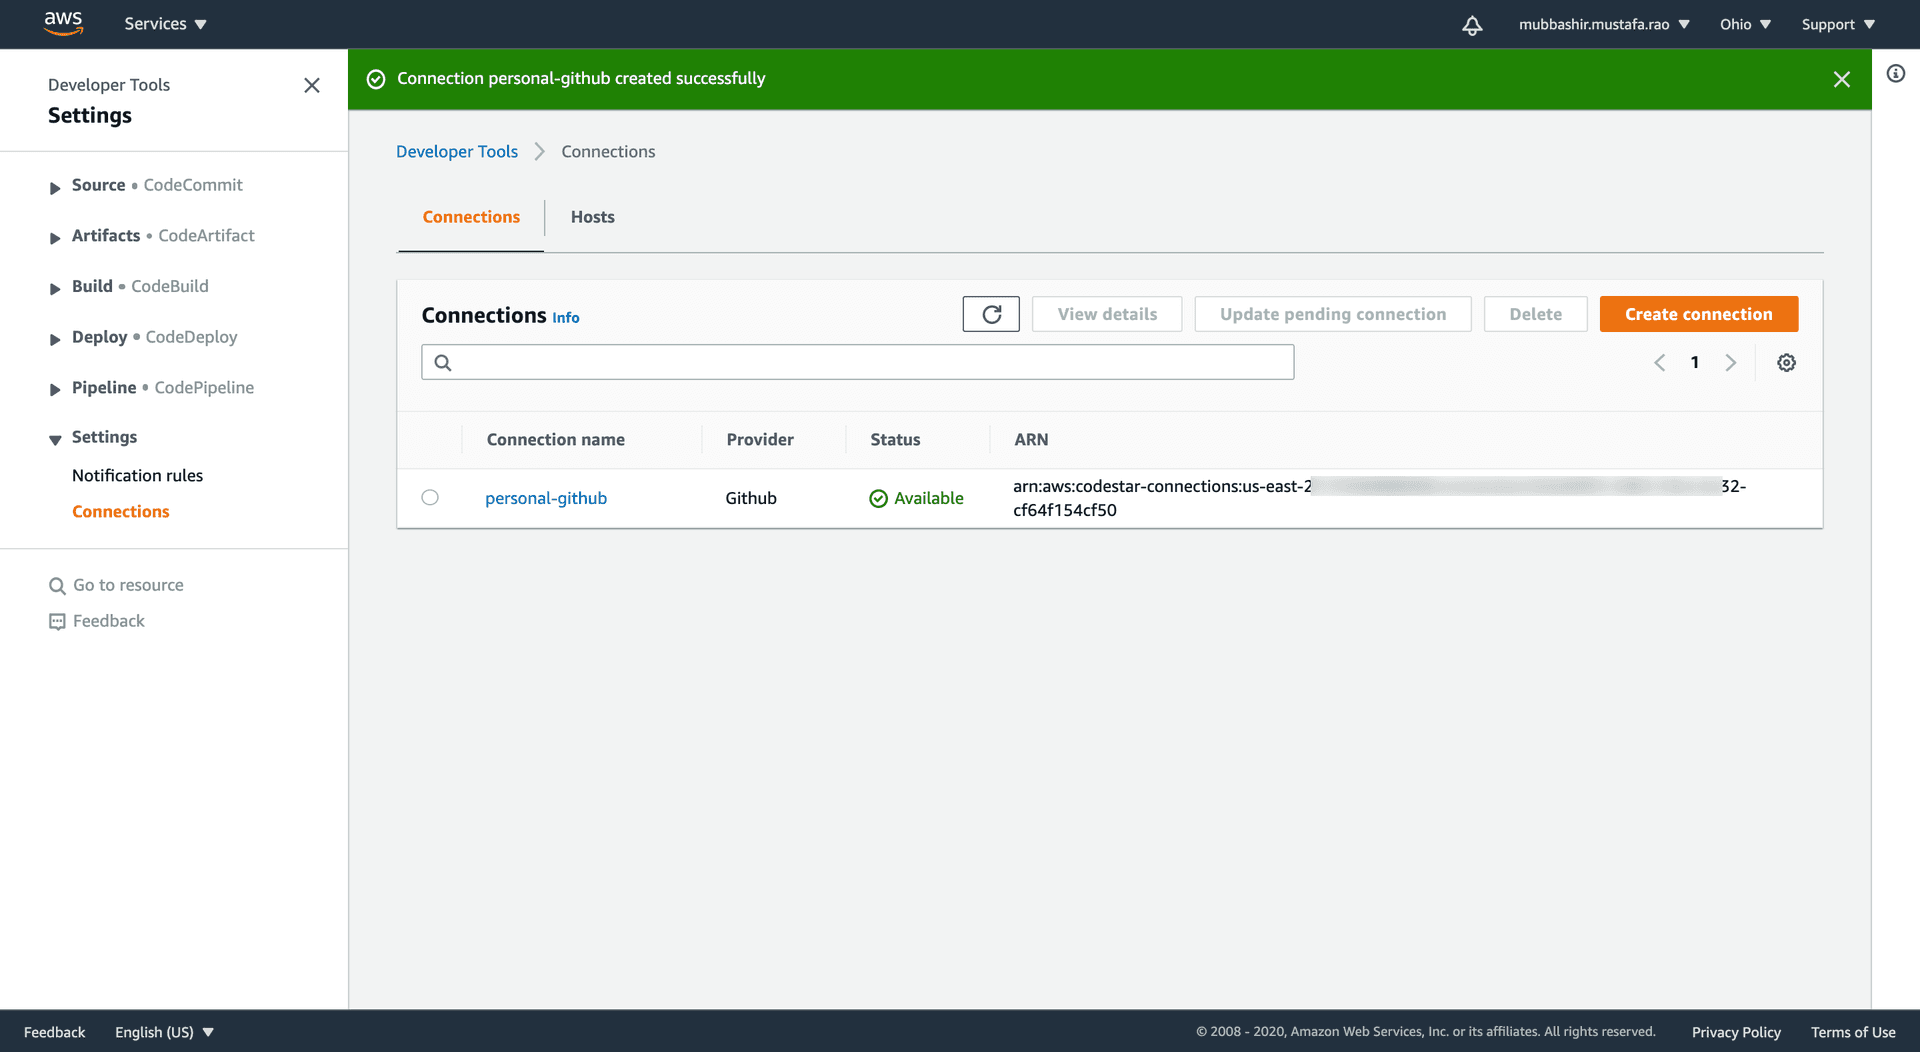1920x1052 pixels.
Task: Close the Developer Tools side panel
Action: tap(312, 86)
